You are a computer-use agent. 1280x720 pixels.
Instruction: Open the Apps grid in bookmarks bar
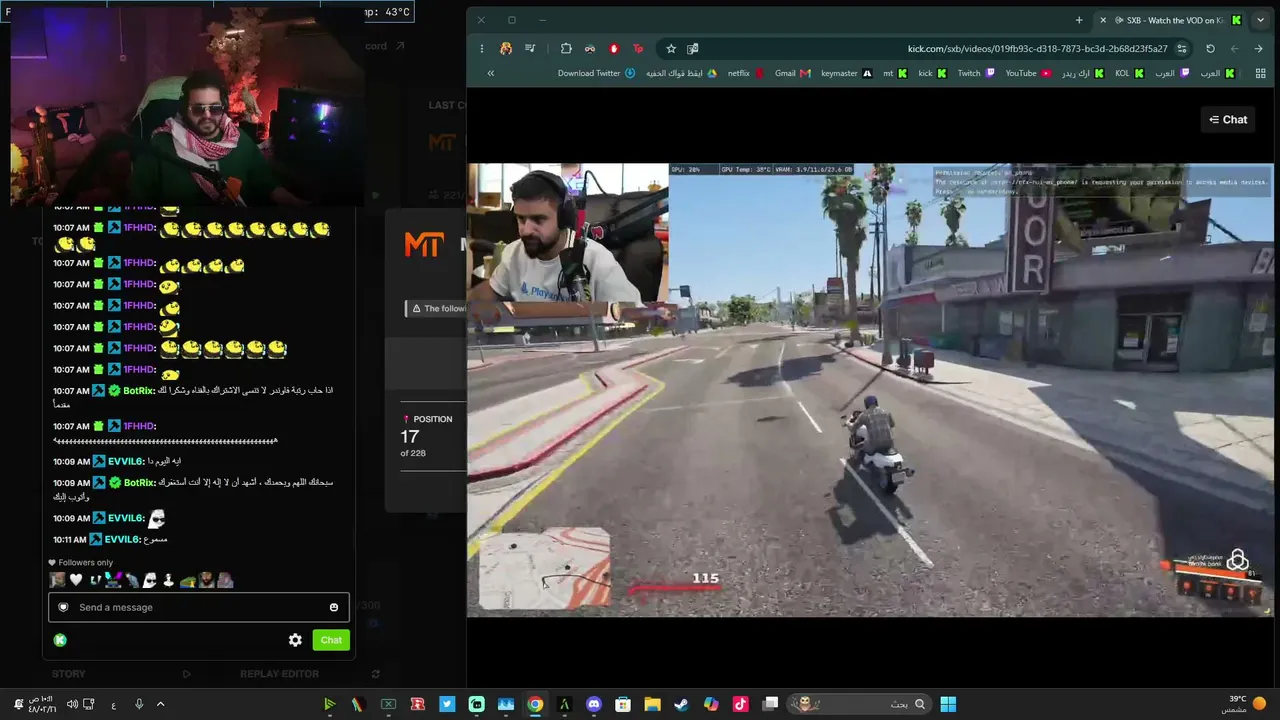click(x=1260, y=73)
